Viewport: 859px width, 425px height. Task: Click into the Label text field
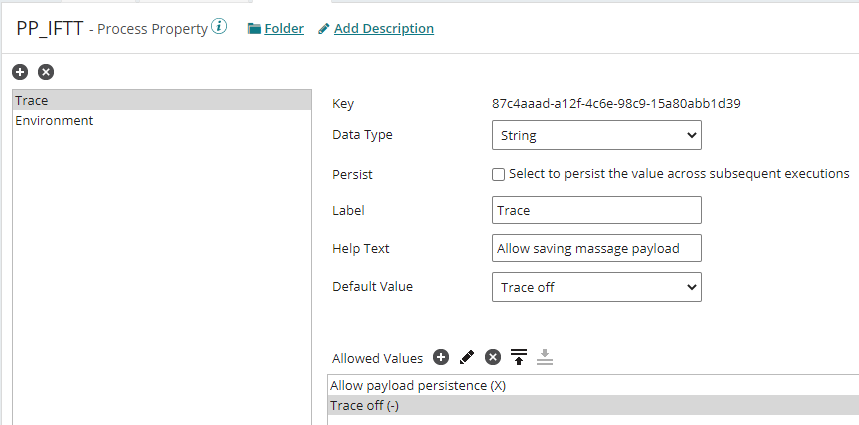point(597,210)
